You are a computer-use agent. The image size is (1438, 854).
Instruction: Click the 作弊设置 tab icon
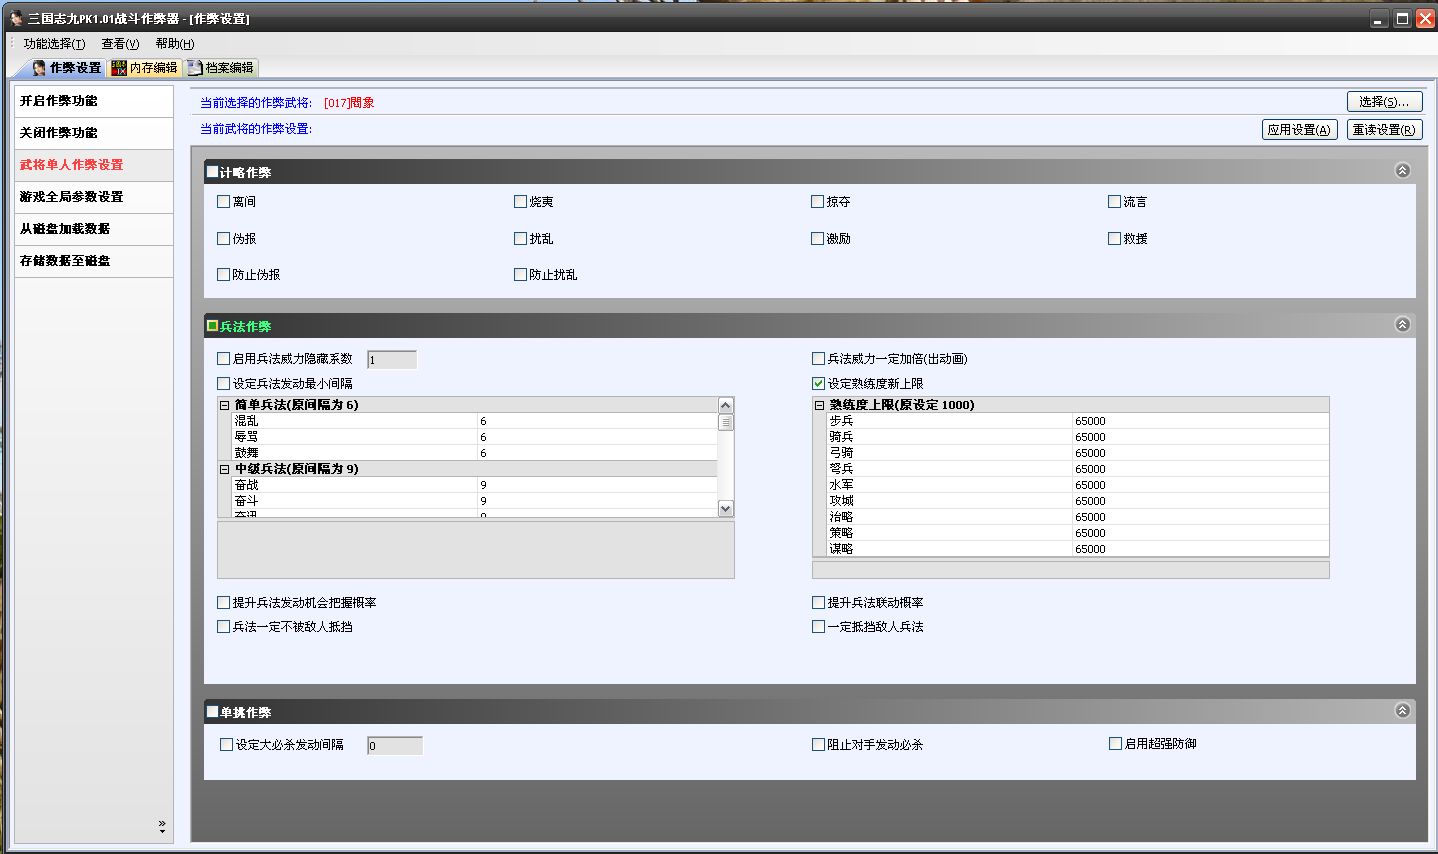pyautogui.click(x=39, y=68)
